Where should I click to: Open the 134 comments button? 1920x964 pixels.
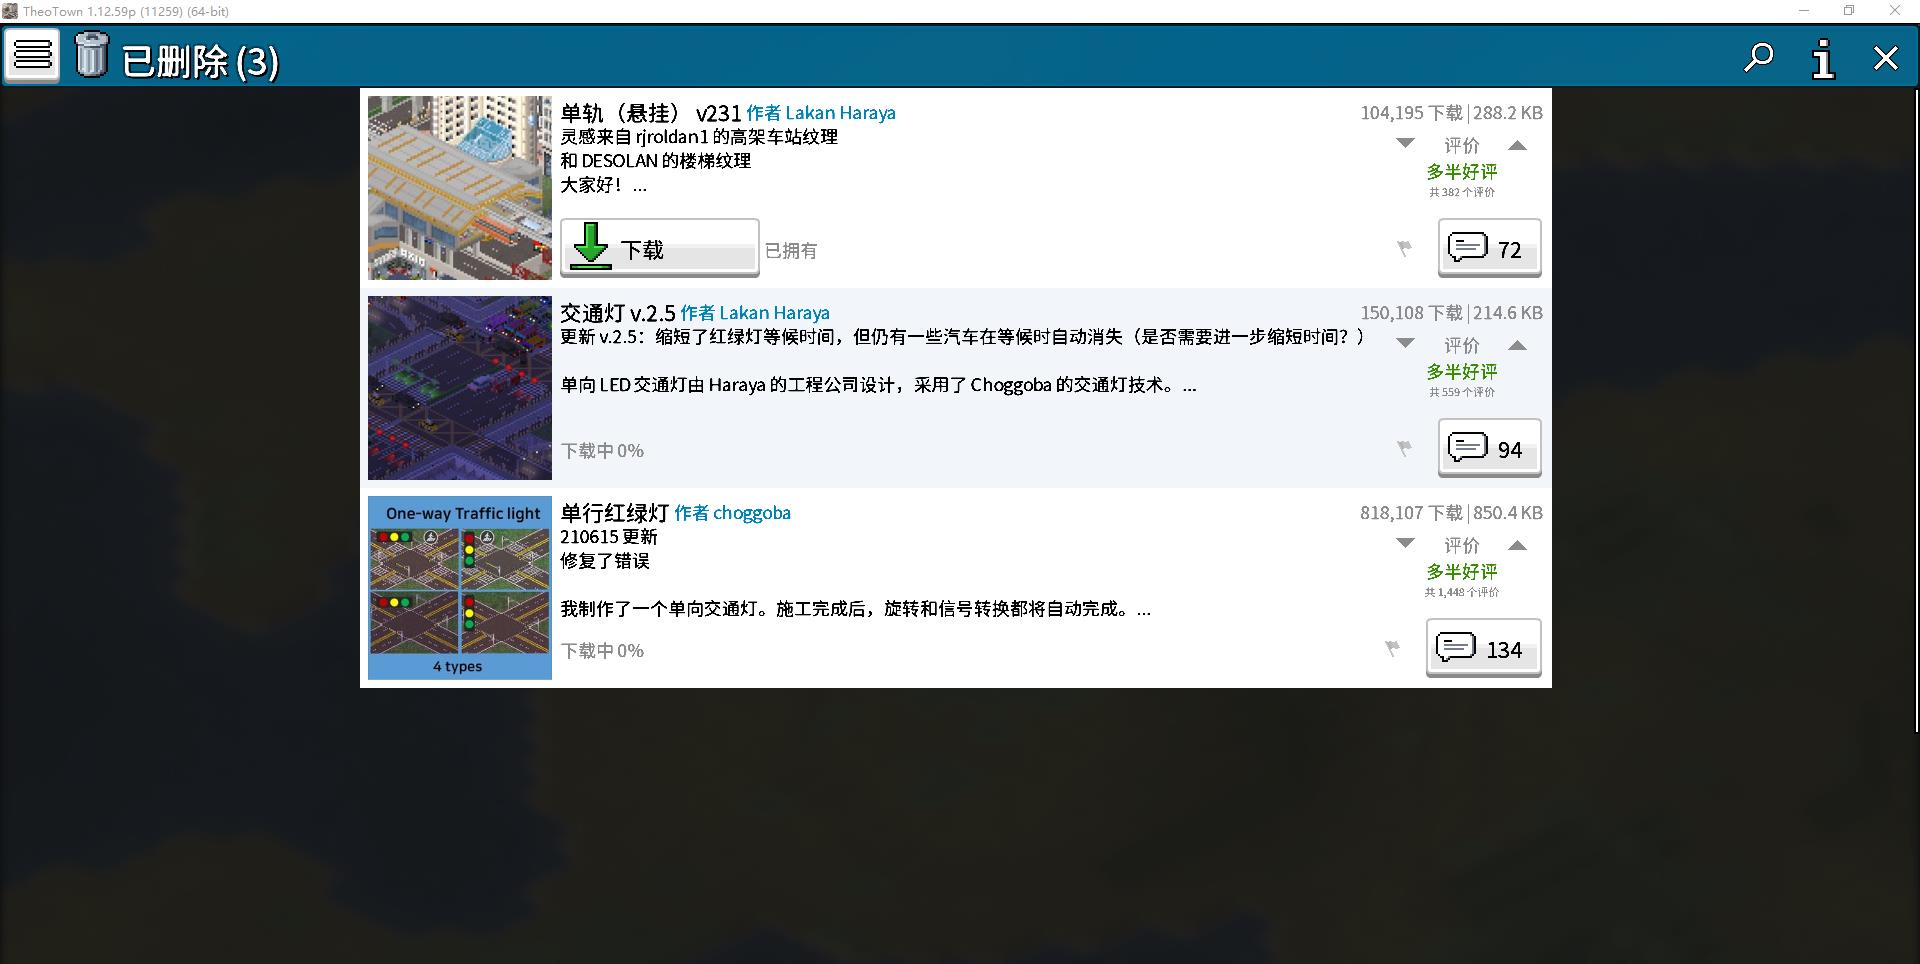tap(1483, 648)
